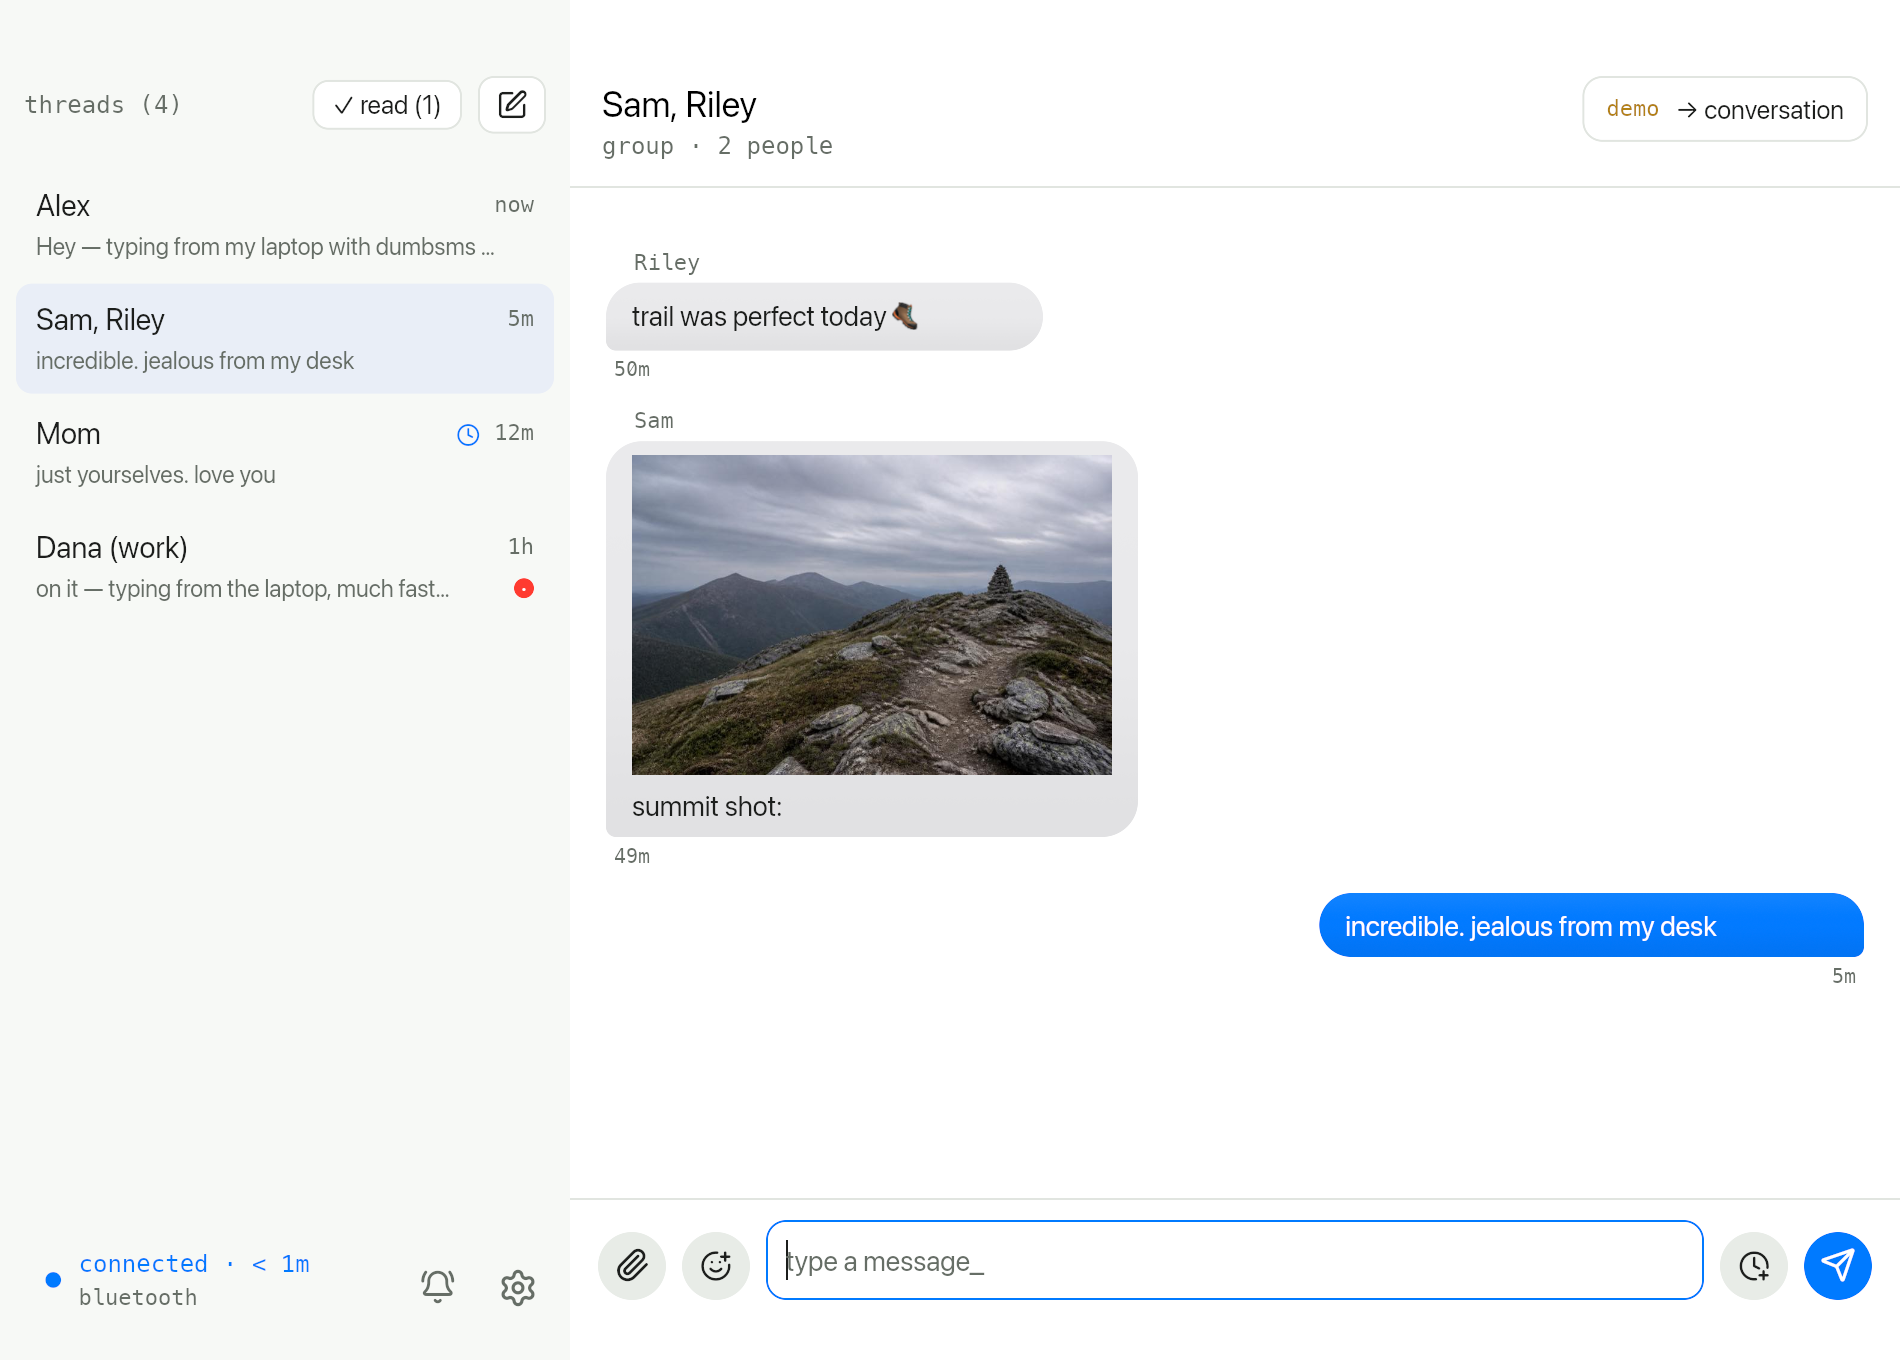Click the 'trail was perfect today' message bubble

coord(824,317)
